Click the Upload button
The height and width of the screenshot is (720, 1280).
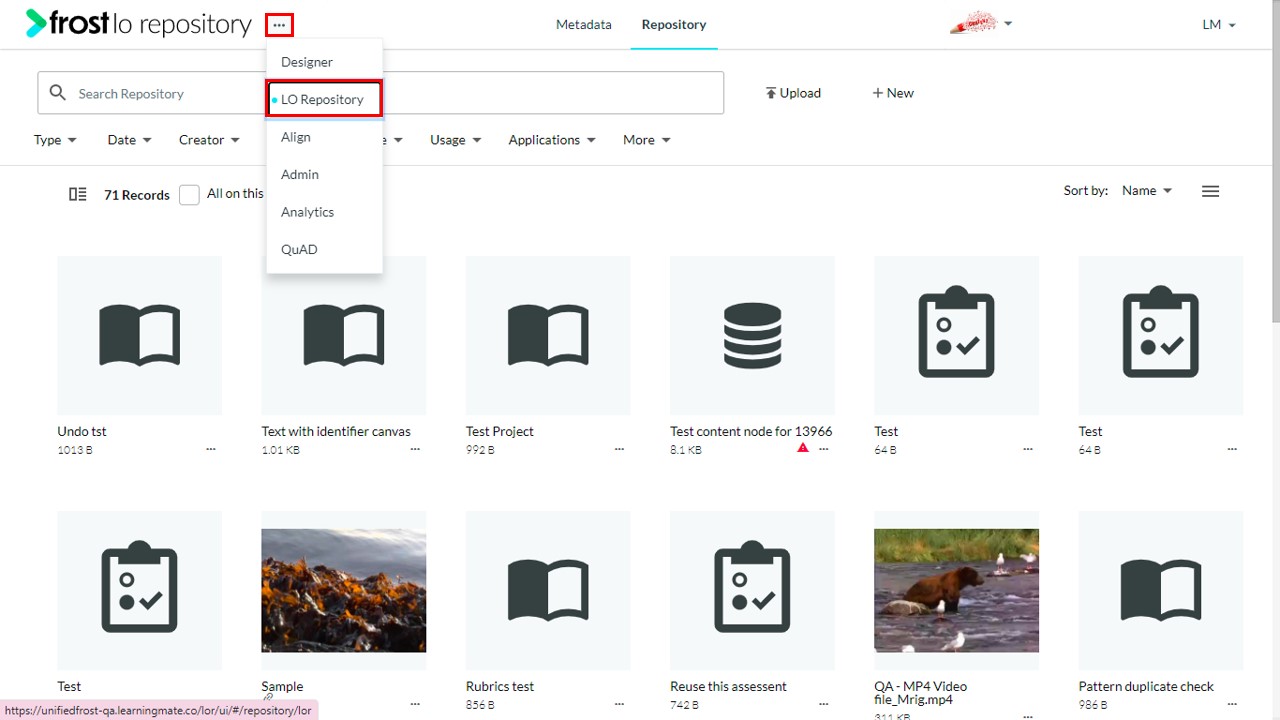point(793,93)
